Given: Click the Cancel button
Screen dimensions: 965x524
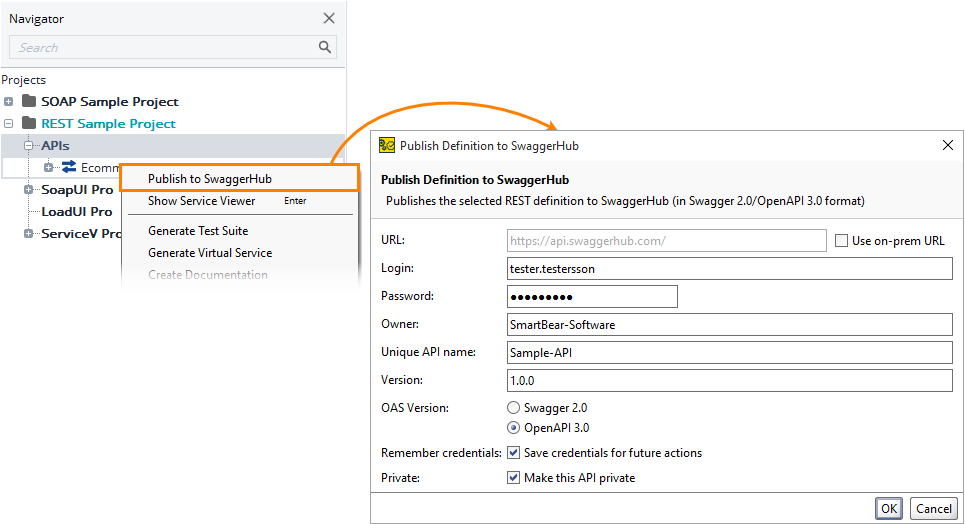Looking at the screenshot, I should pyautogui.click(x=934, y=509).
